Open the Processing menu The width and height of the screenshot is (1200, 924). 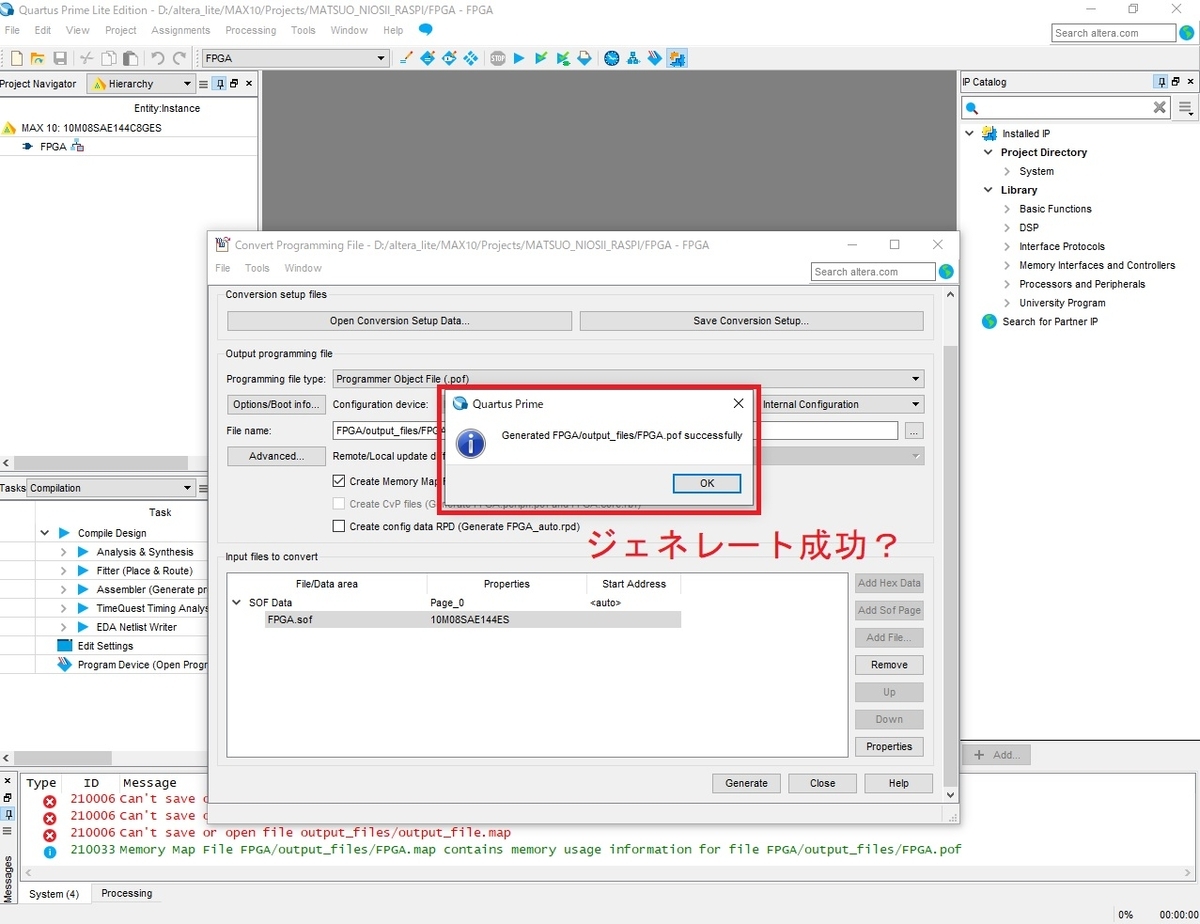pos(251,30)
